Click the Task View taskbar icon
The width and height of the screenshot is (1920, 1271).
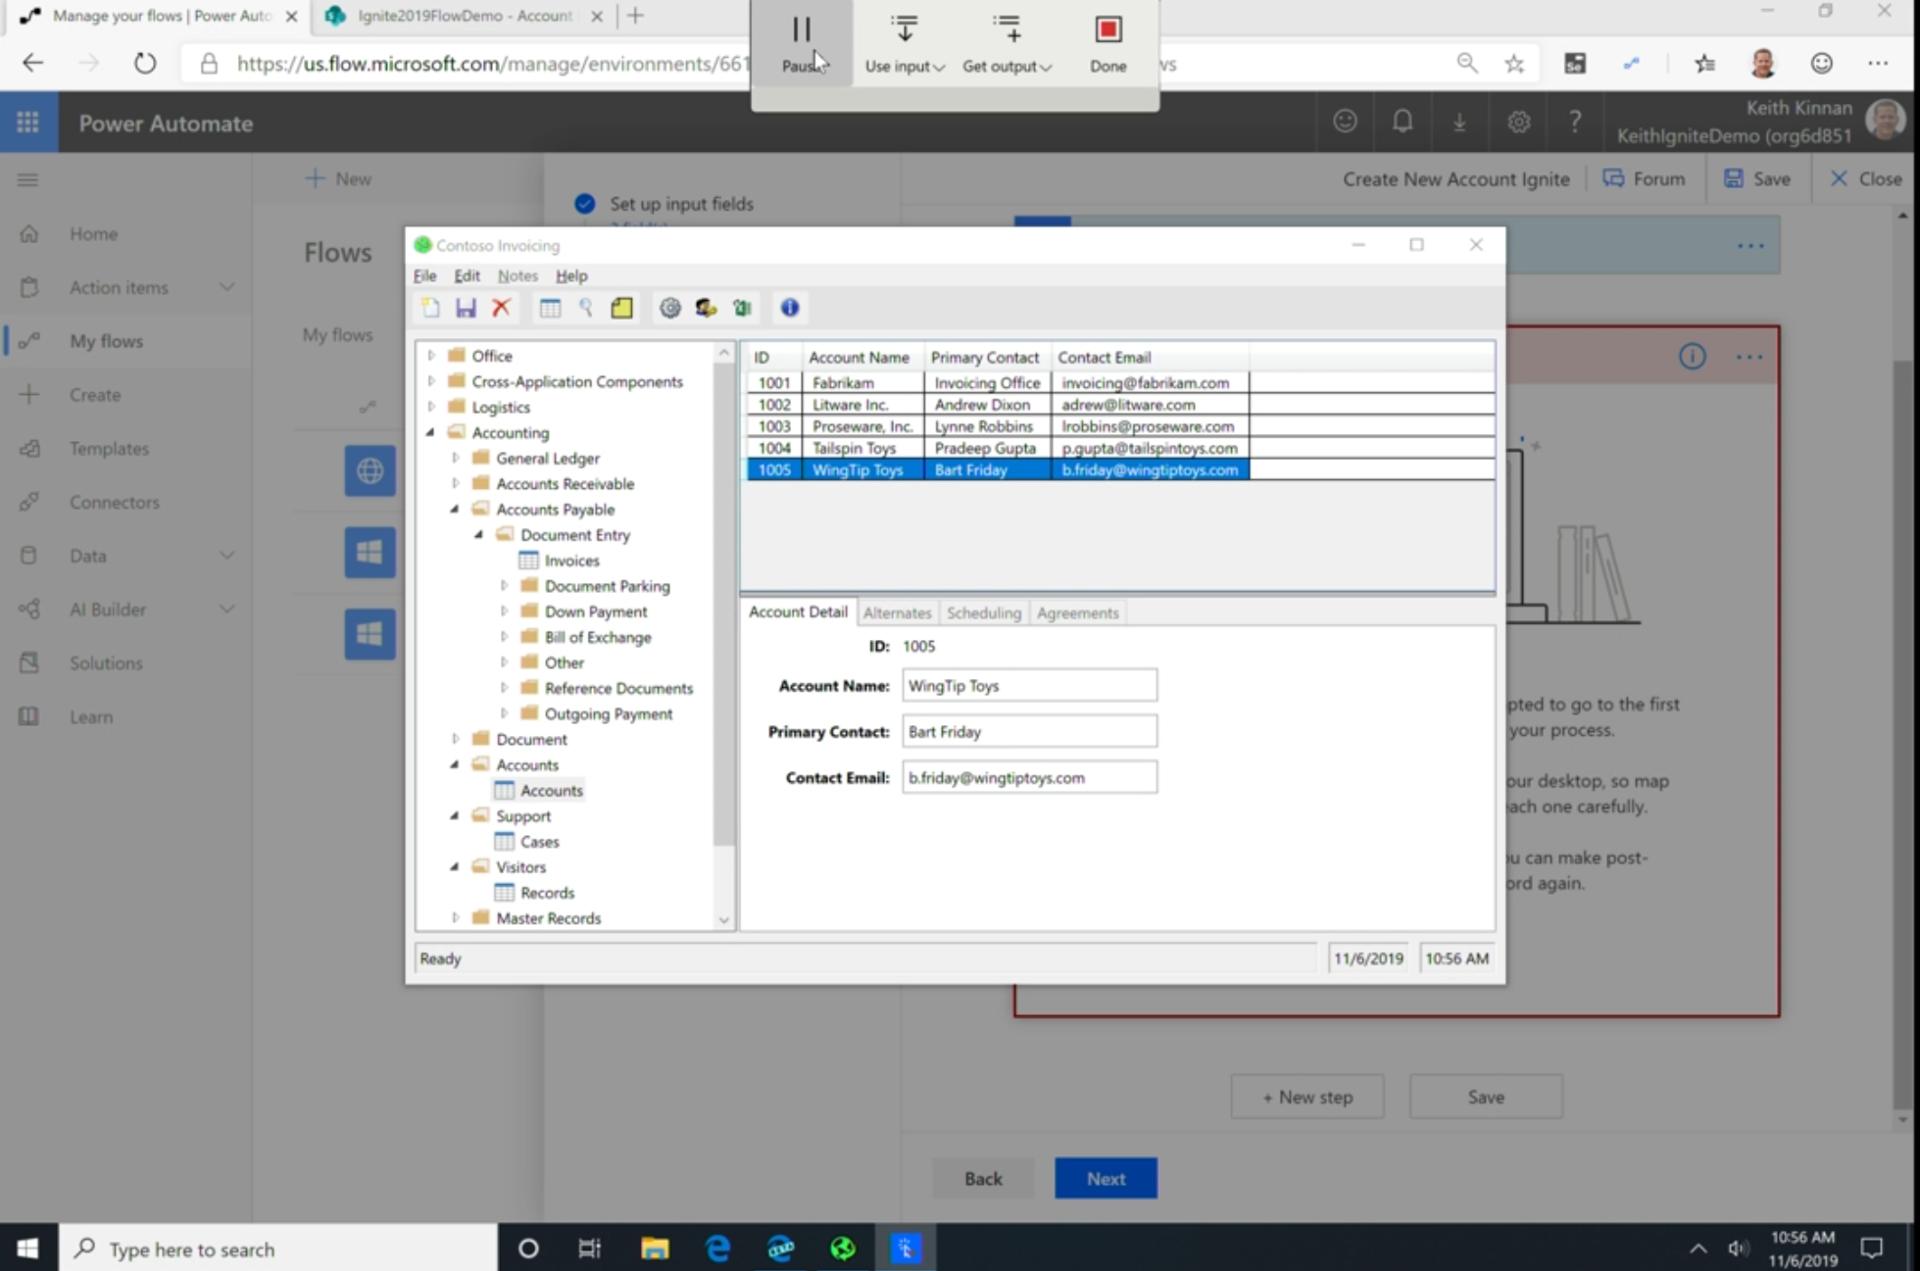coord(590,1248)
